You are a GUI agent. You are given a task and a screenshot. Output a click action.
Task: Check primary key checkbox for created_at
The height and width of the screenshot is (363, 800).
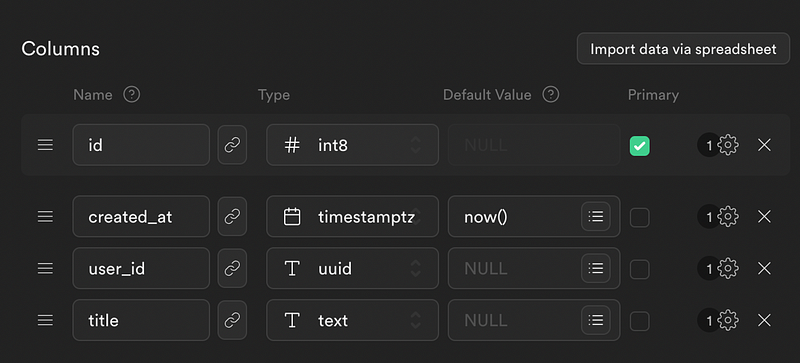coord(639,217)
